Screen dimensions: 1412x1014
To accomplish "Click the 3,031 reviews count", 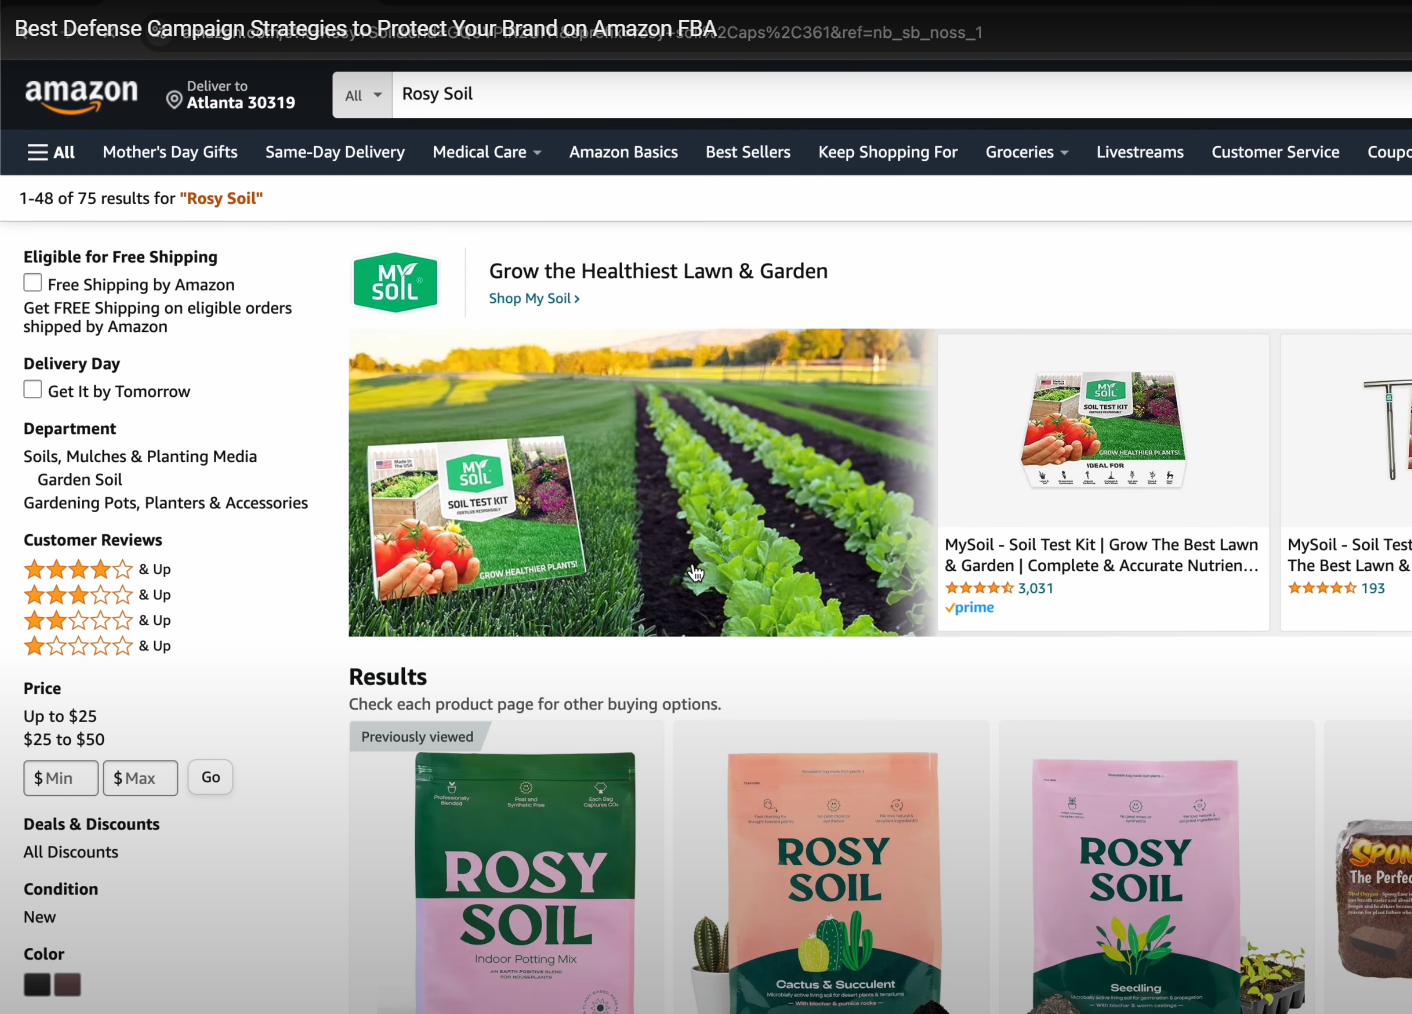I will (x=1036, y=588).
